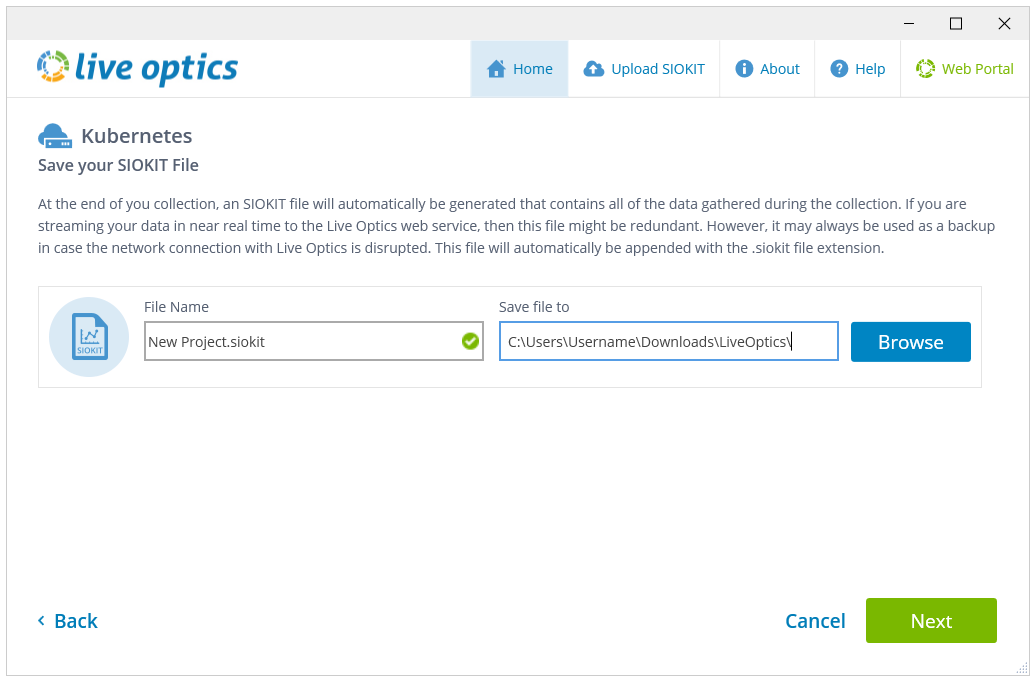Click the About info icon
The image size is (1034, 682).
(x=744, y=69)
